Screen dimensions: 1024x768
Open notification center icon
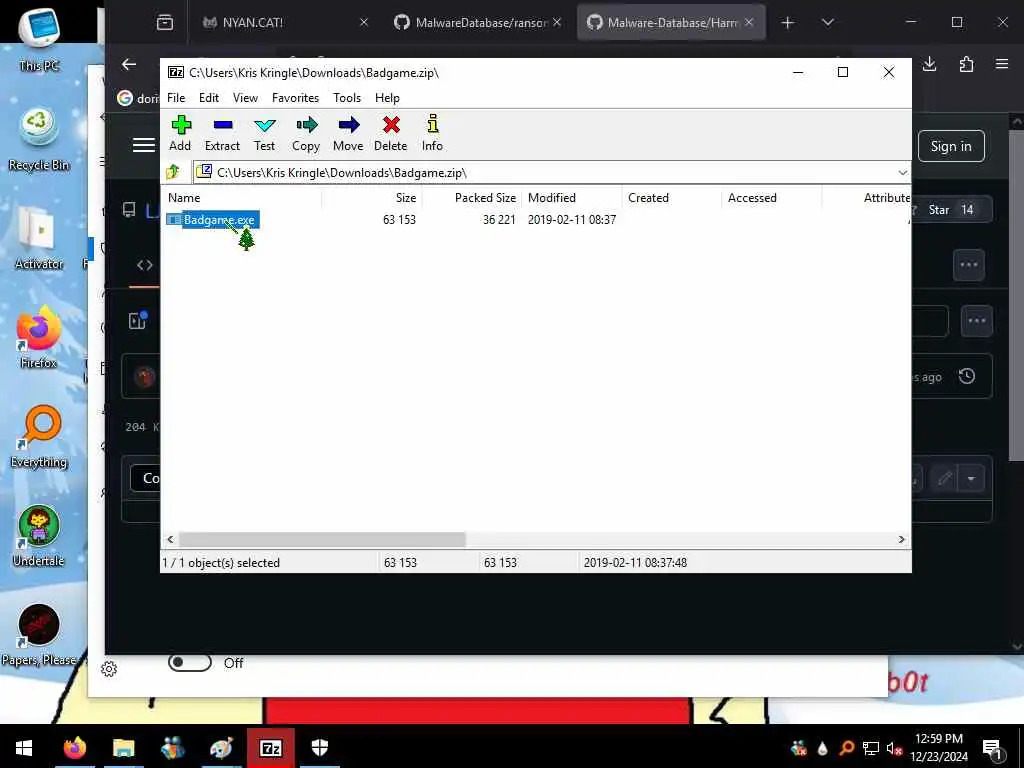(991, 749)
